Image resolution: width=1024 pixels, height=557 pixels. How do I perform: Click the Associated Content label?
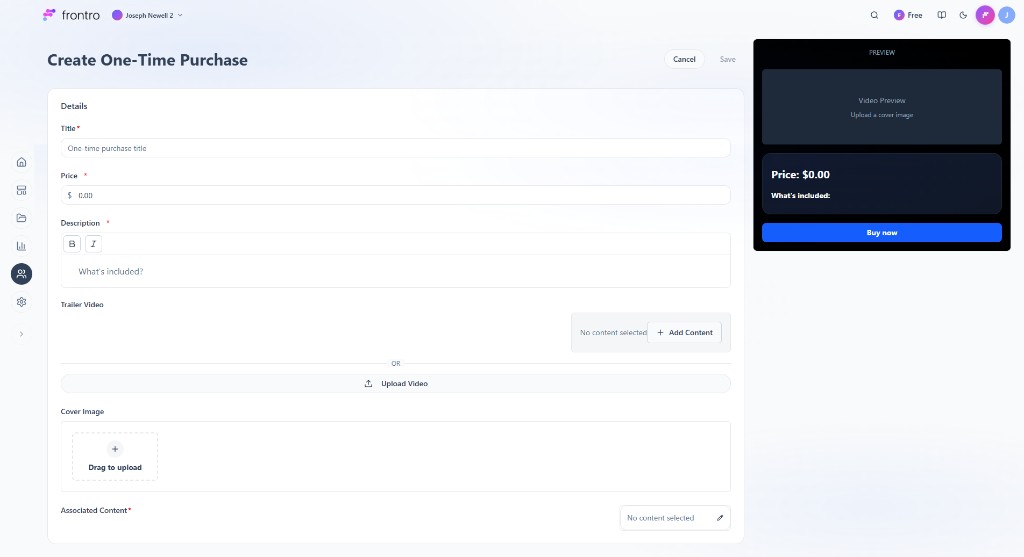pyautogui.click(x=94, y=510)
